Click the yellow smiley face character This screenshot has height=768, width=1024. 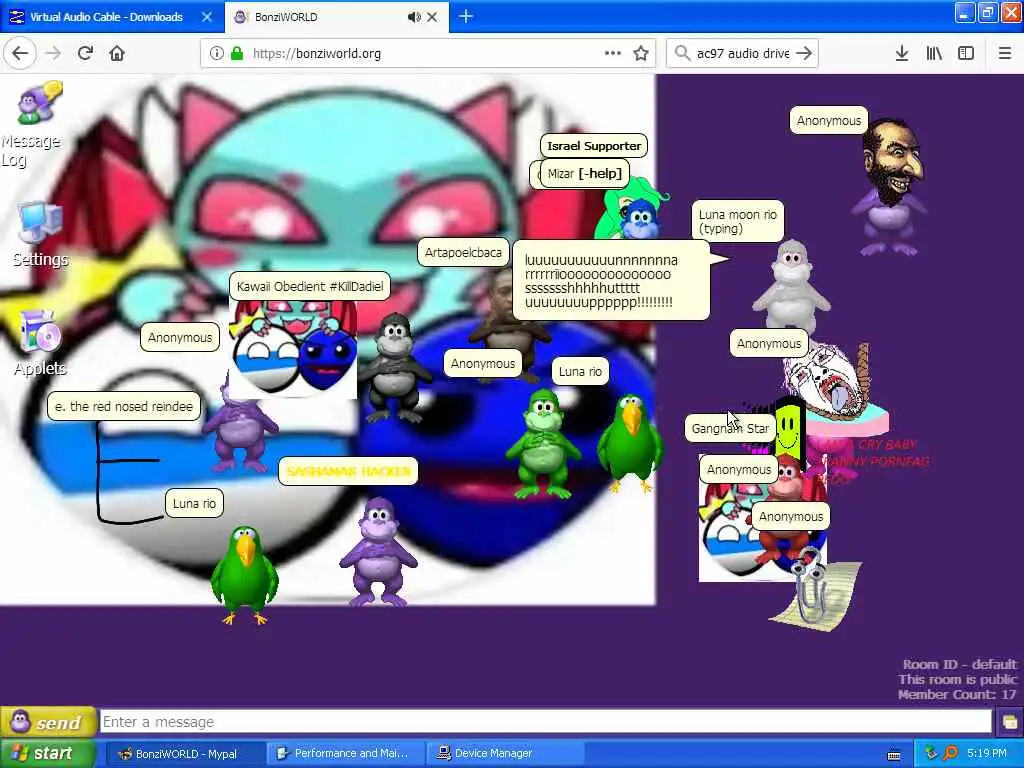tap(788, 428)
